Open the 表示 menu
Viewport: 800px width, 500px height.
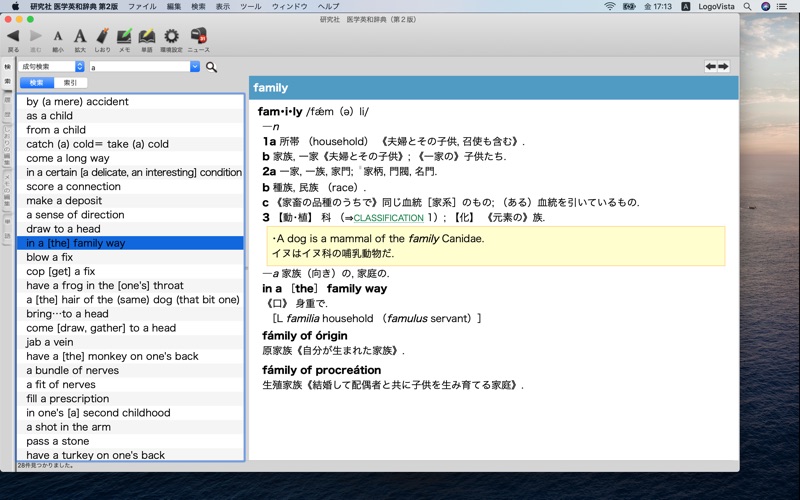pyautogui.click(x=222, y=6)
